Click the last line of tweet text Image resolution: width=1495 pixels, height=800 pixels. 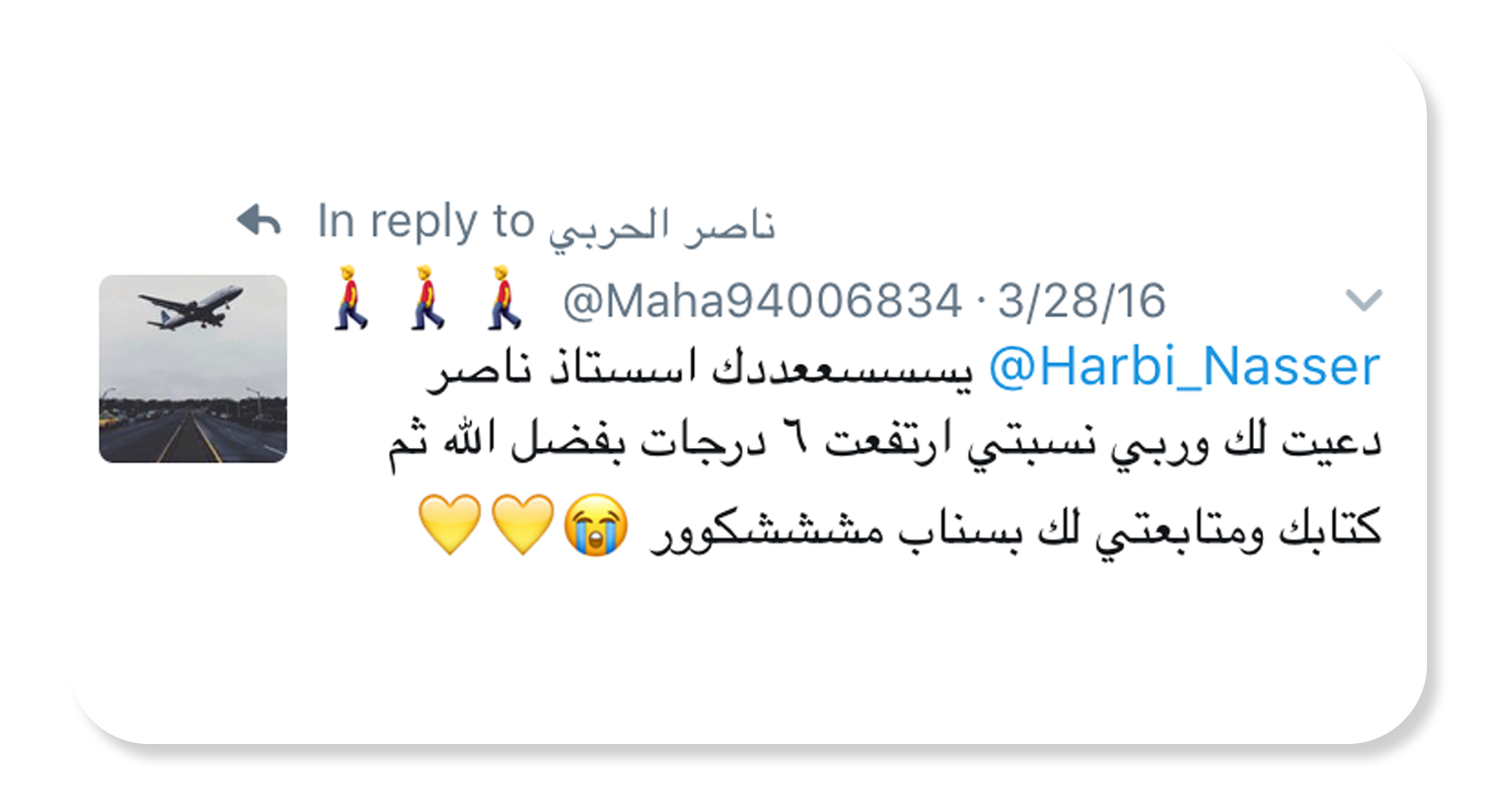[x=900, y=527]
